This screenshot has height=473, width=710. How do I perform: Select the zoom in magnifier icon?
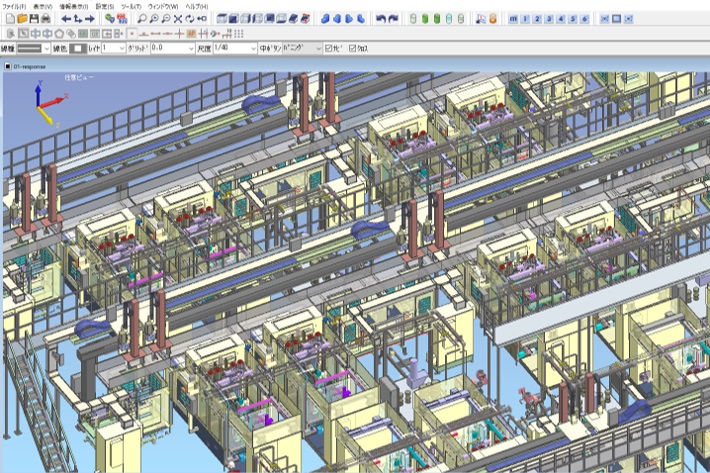click(x=142, y=19)
